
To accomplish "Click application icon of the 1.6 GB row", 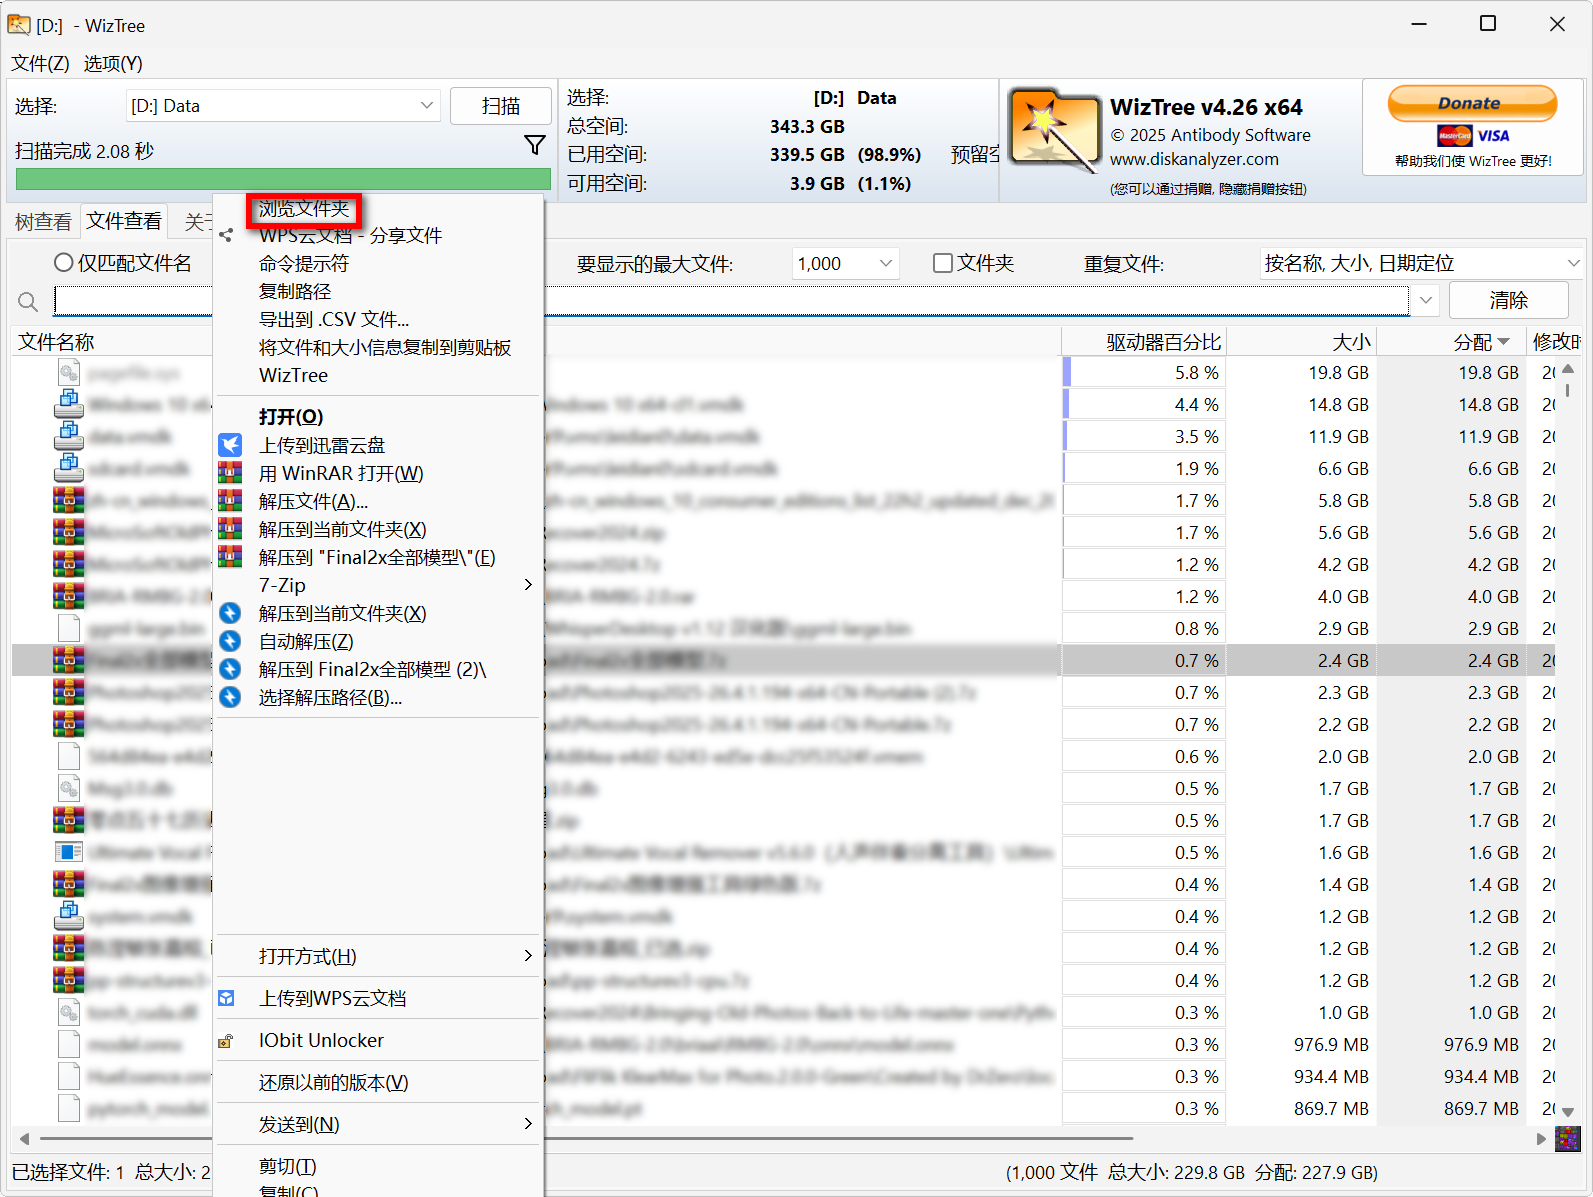I will (69, 853).
